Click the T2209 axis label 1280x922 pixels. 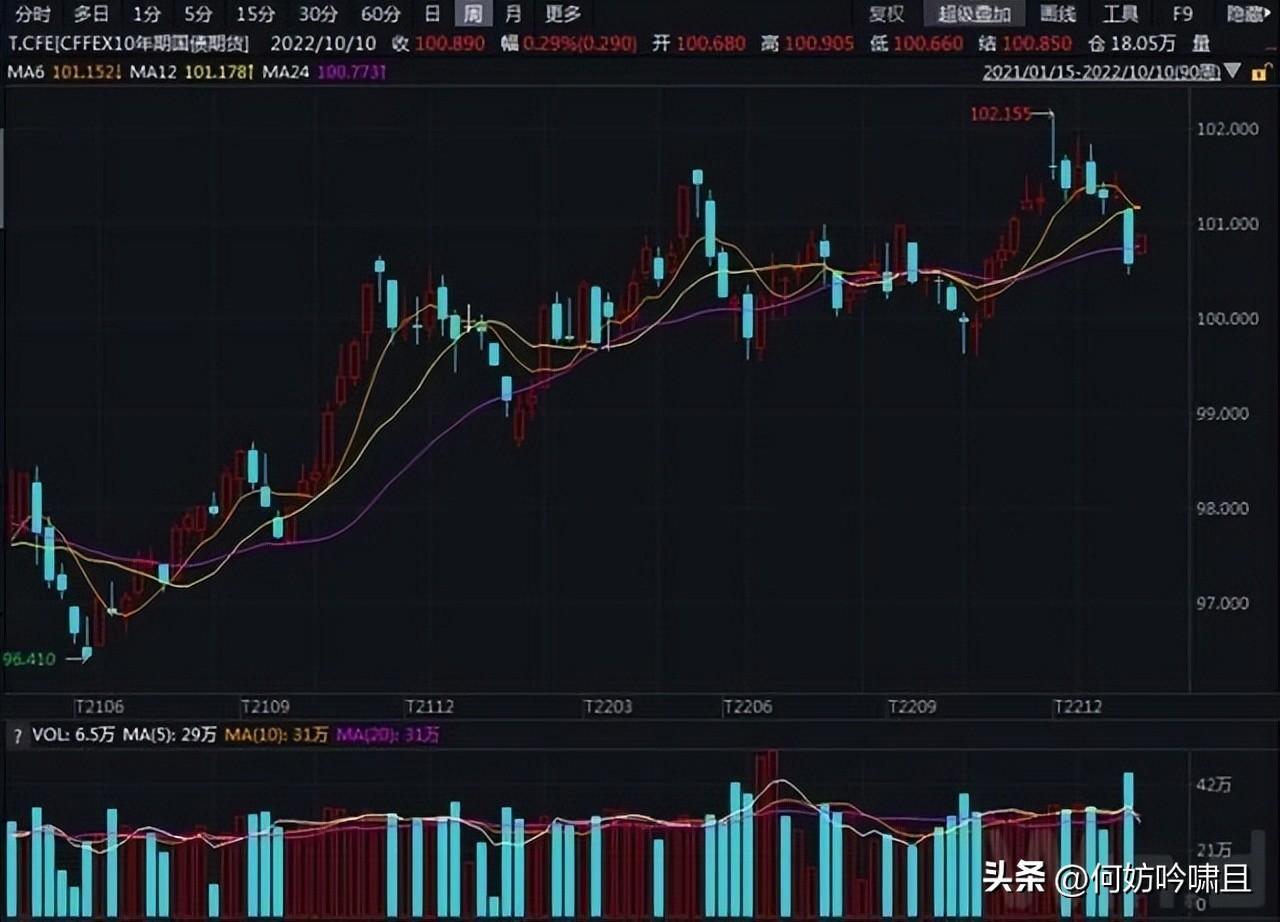[x=912, y=706]
